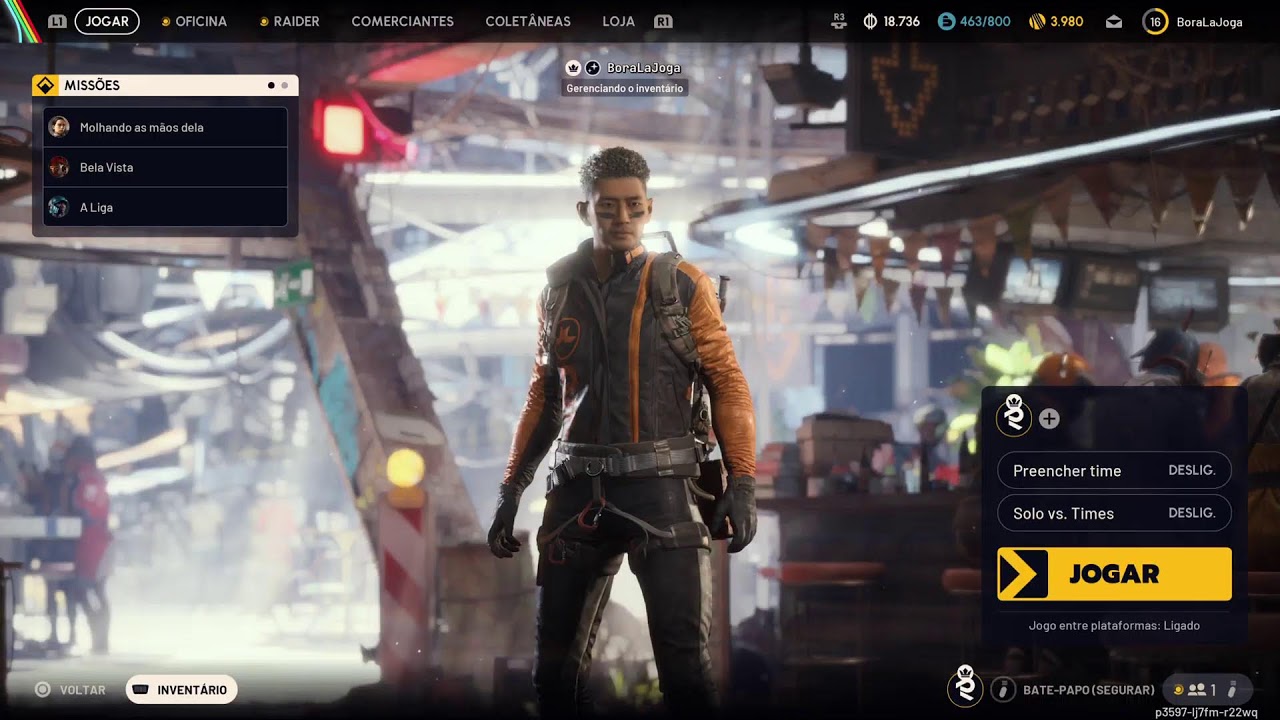This screenshot has width=1280, height=720.
Task: Click the Jogo entre plataformas: Ligado text
Action: (1114, 625)
